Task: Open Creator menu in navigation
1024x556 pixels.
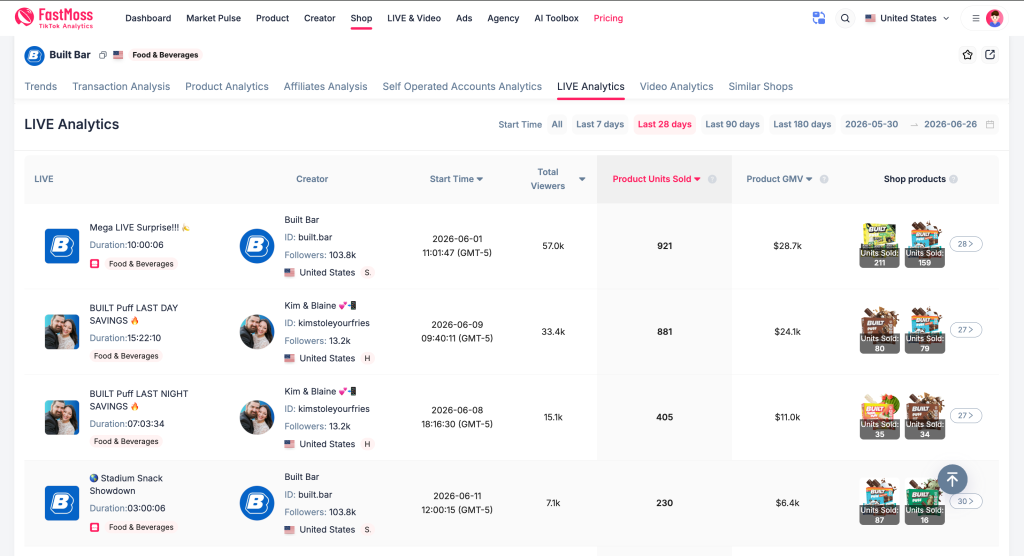Action: point(319,18)
